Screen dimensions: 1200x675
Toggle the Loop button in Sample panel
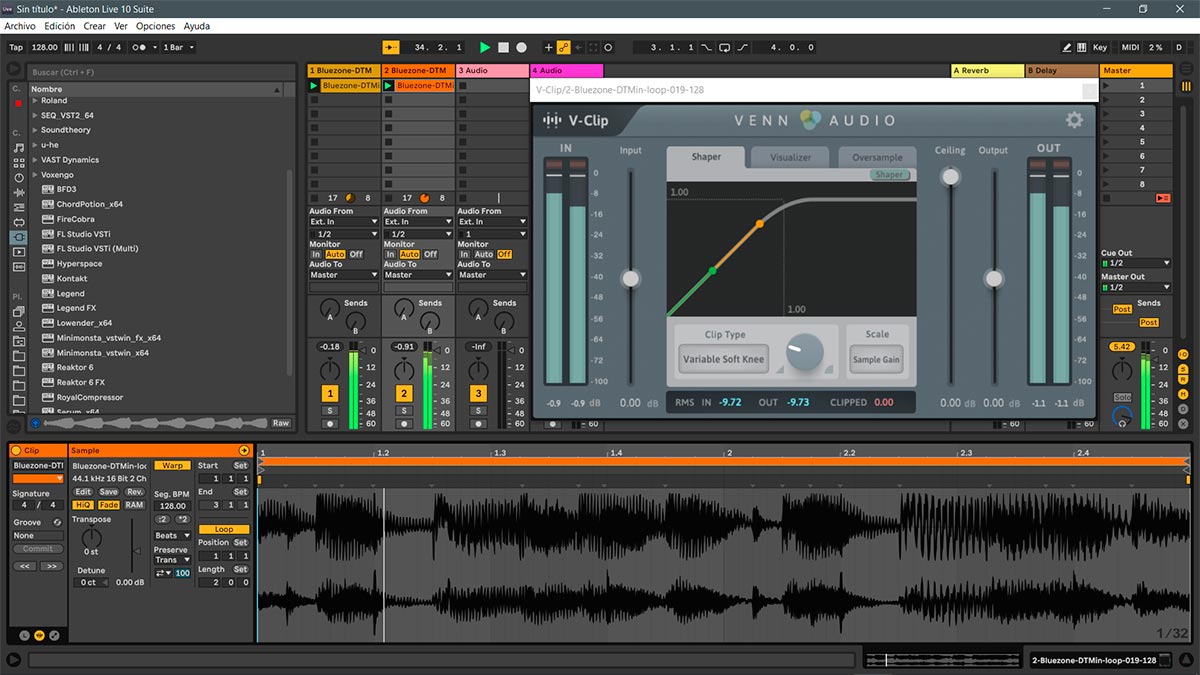pos(224,529)
